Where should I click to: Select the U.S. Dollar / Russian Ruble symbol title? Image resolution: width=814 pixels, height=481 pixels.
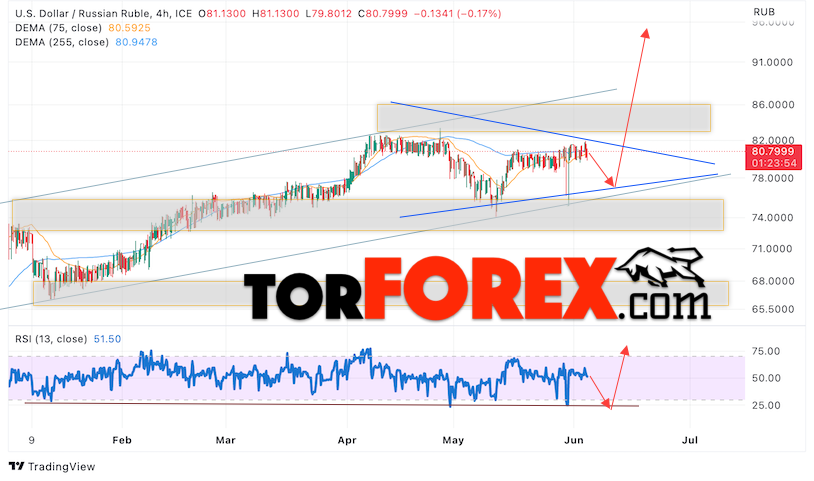point(82,13)
